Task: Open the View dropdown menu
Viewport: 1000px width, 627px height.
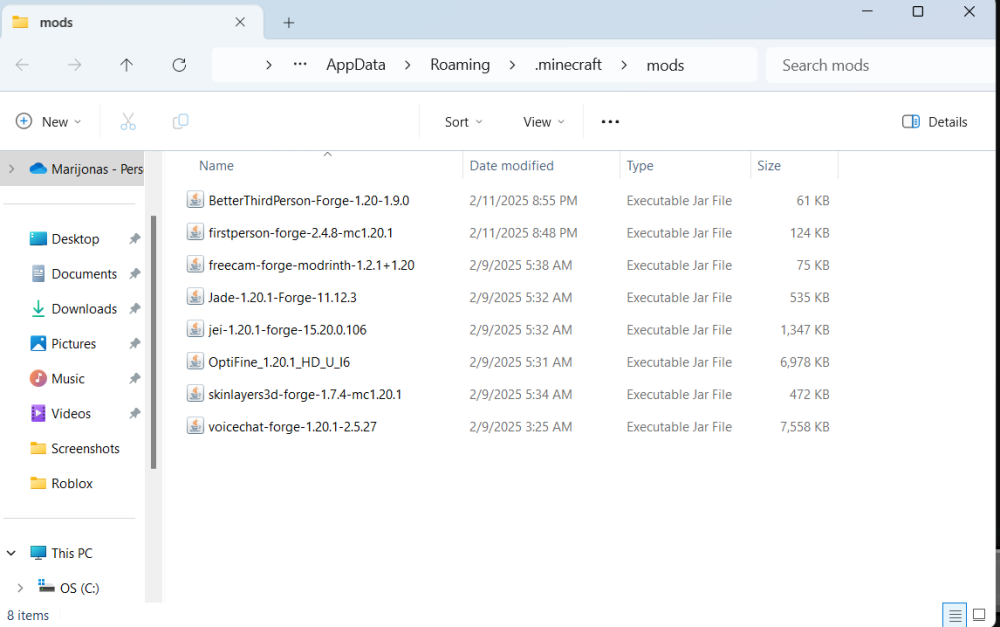Action: (543, 122)
